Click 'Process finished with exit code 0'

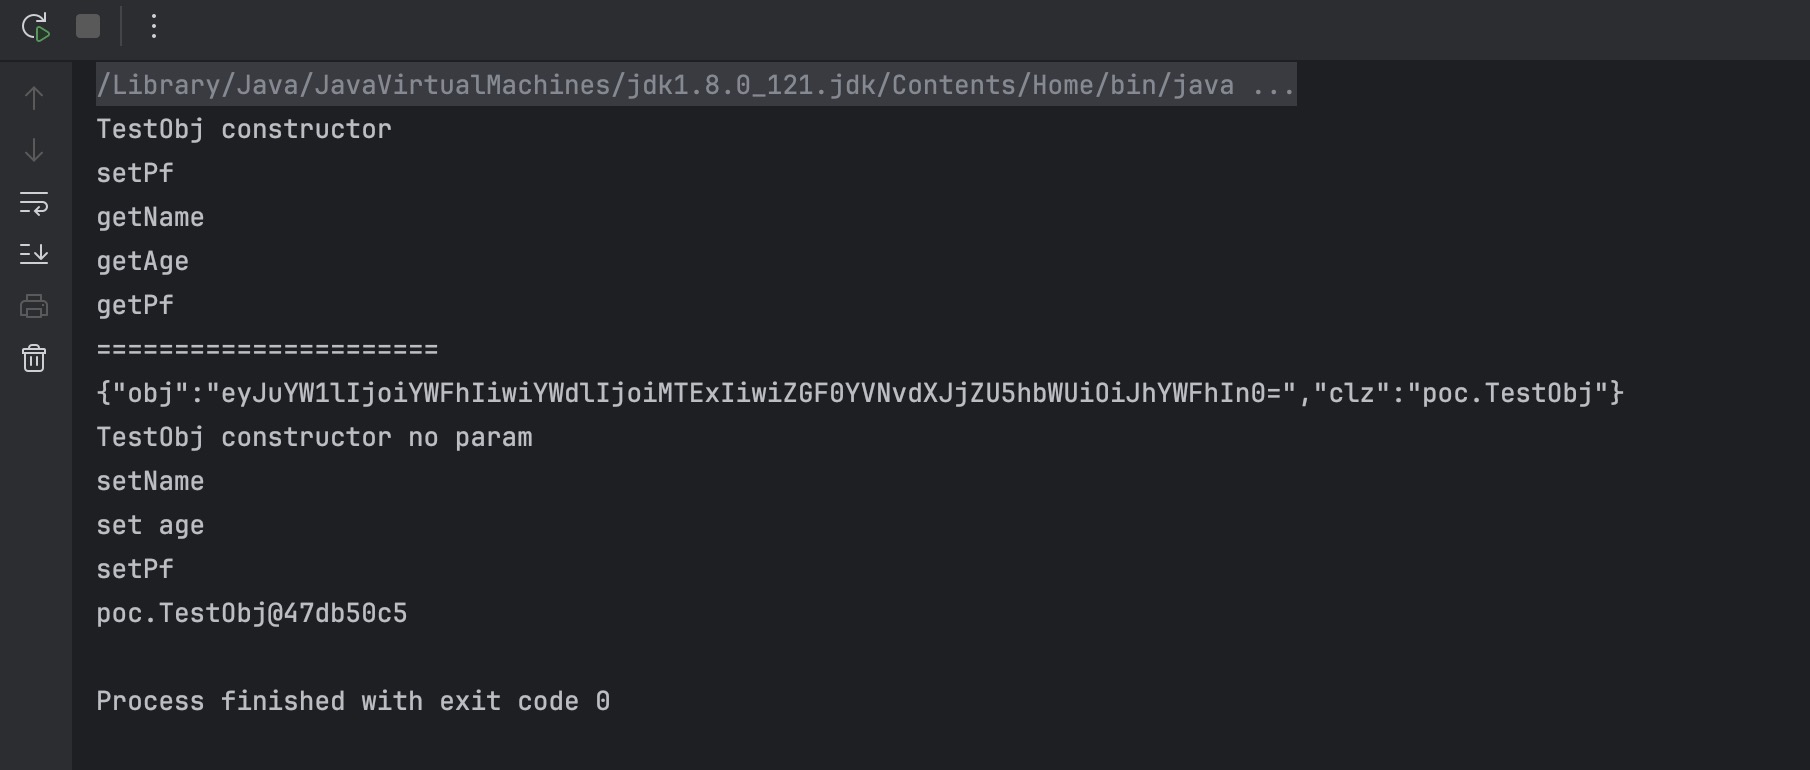(353, 701)
